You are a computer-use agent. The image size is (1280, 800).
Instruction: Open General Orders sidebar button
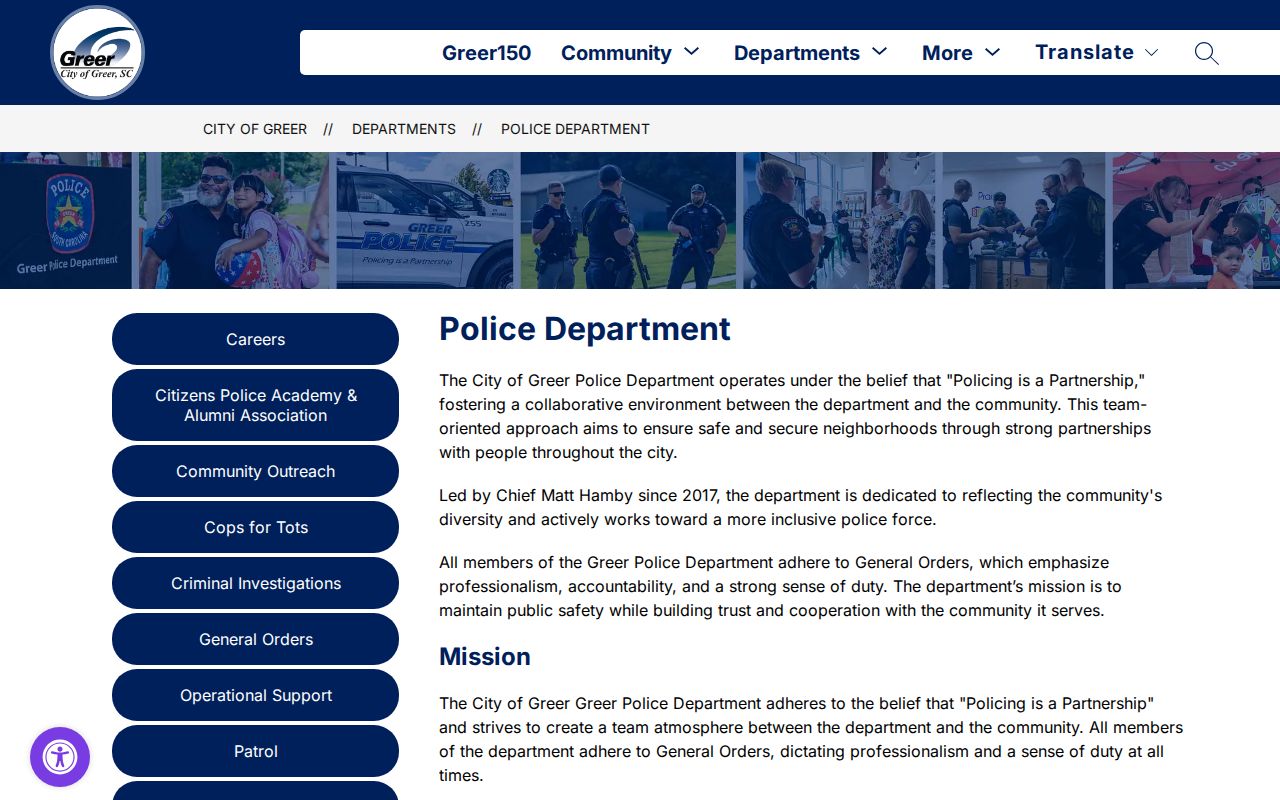tap(255, 639)
